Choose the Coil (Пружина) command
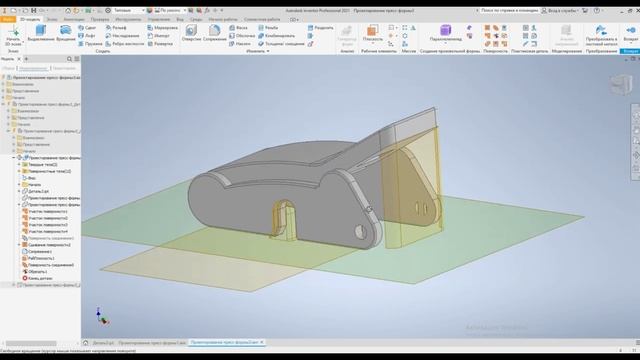Image resolution: width=640 pixels, height=360 pixels. coord(90,44)
